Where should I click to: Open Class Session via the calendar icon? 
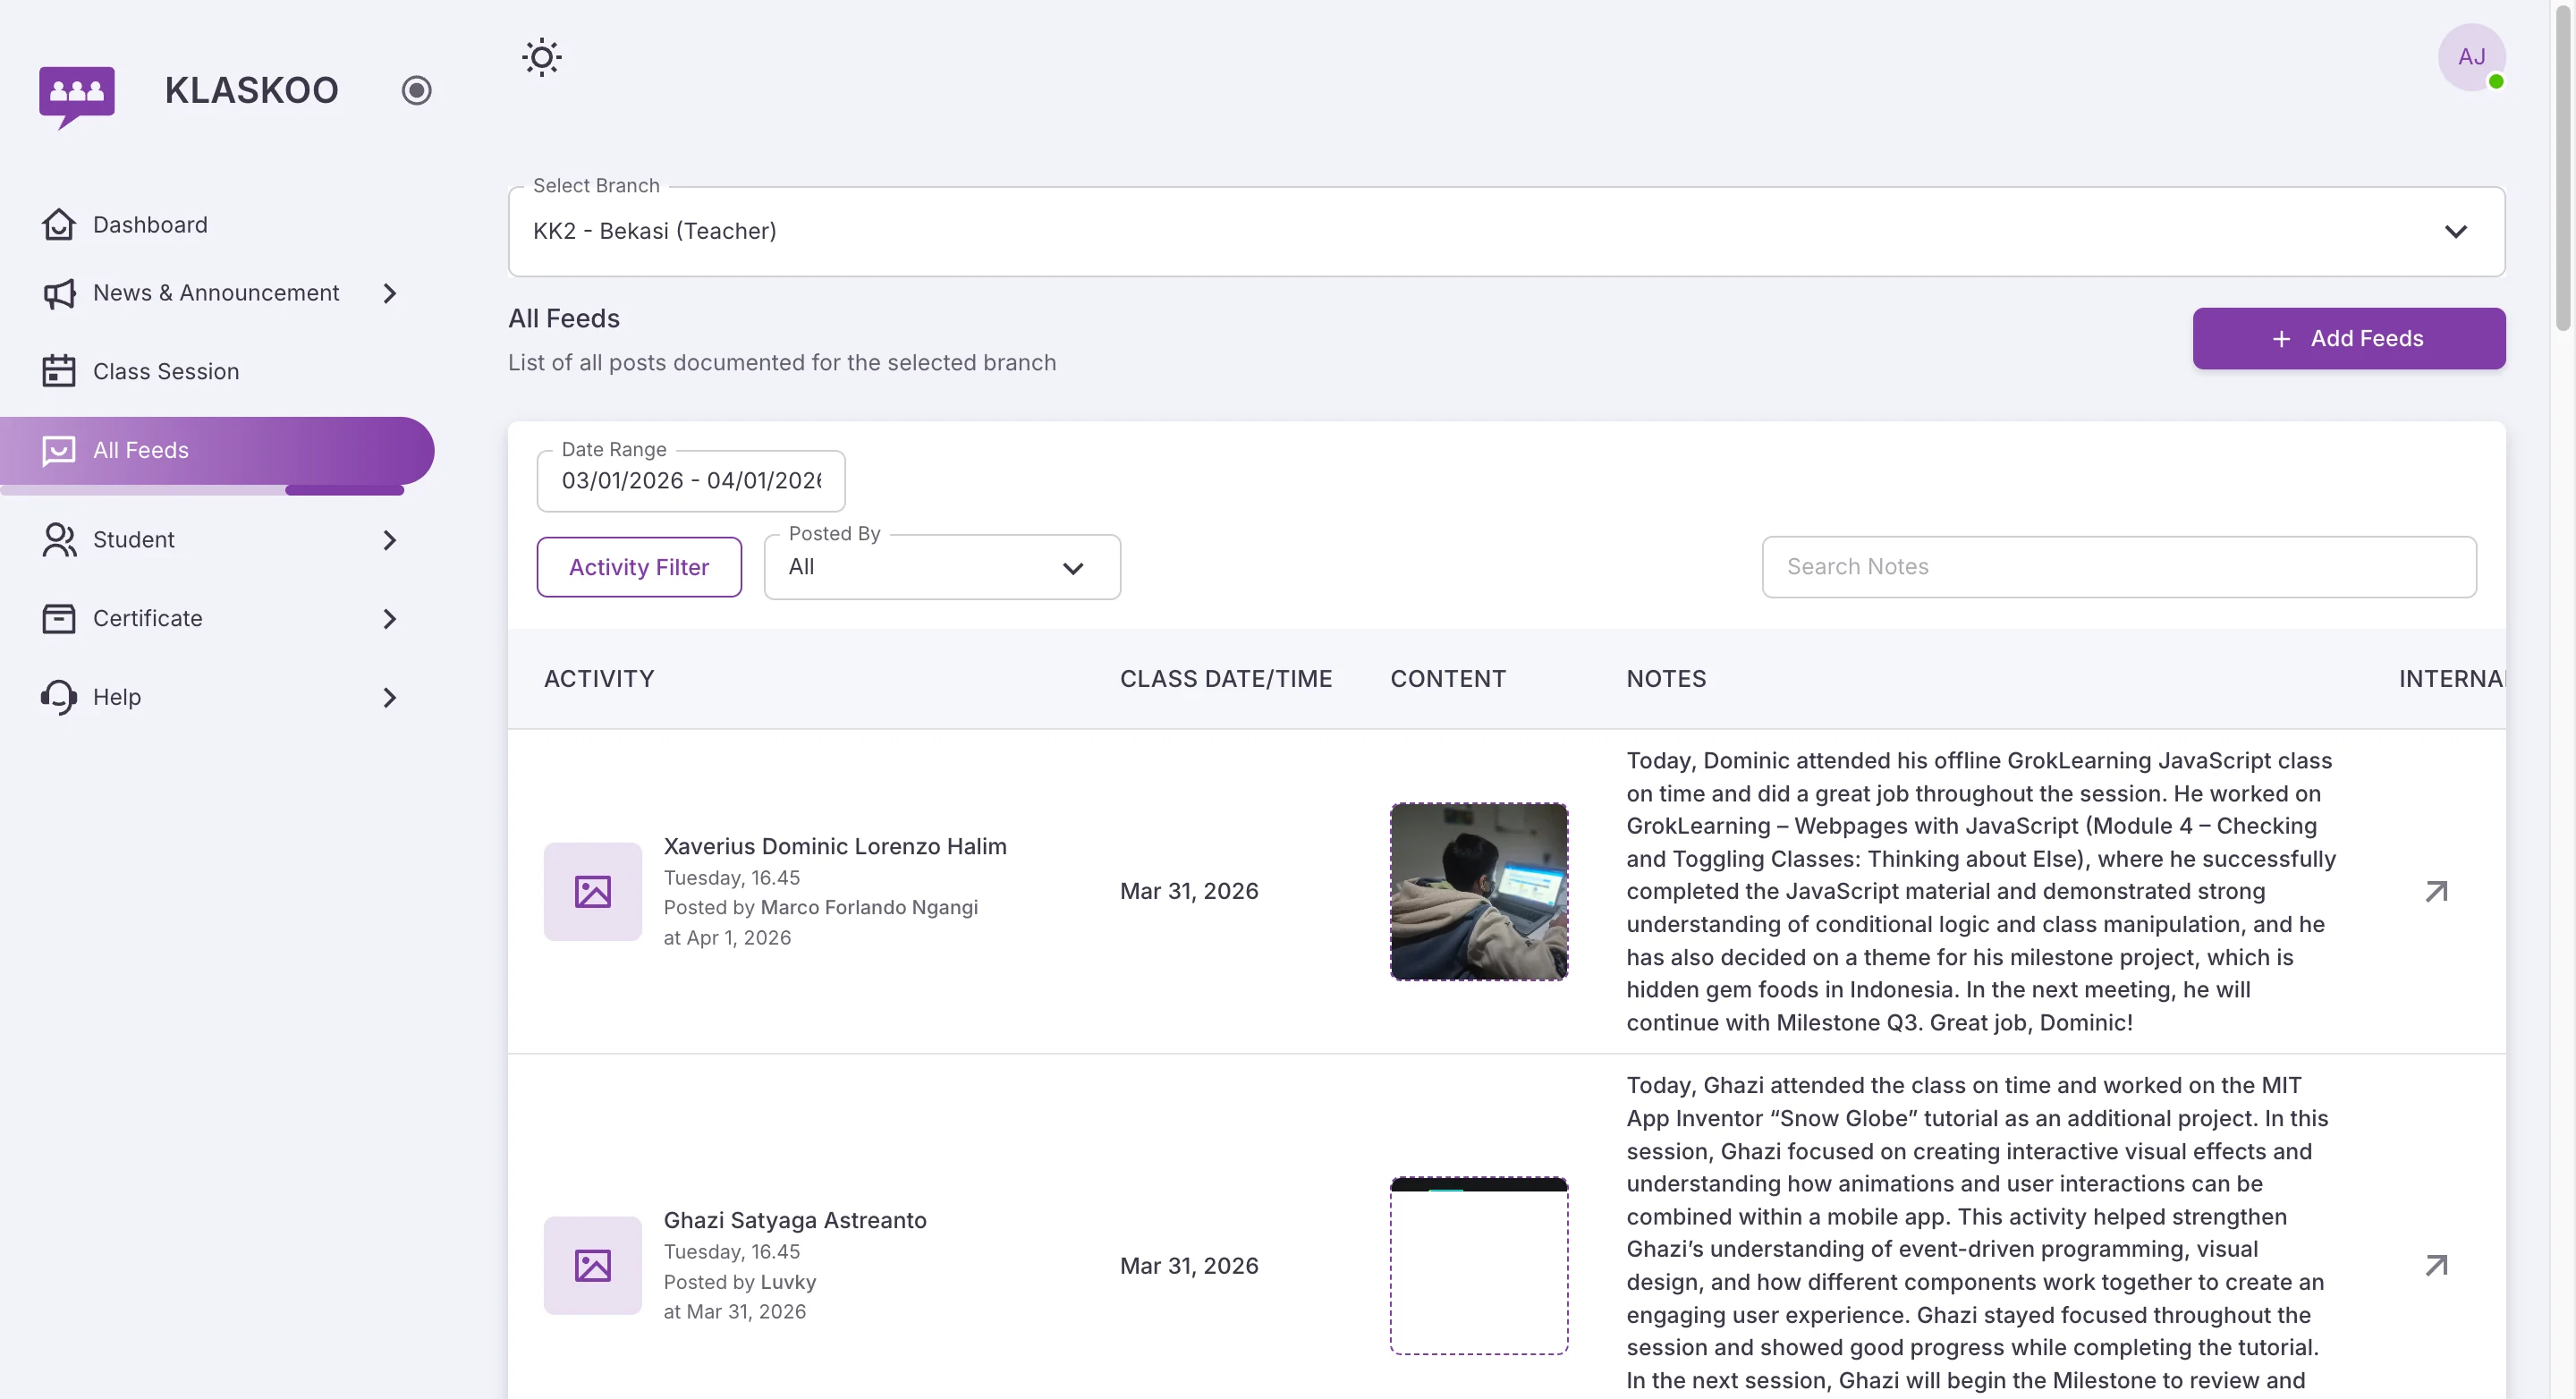pyautogui.click(x=58, y=370)
